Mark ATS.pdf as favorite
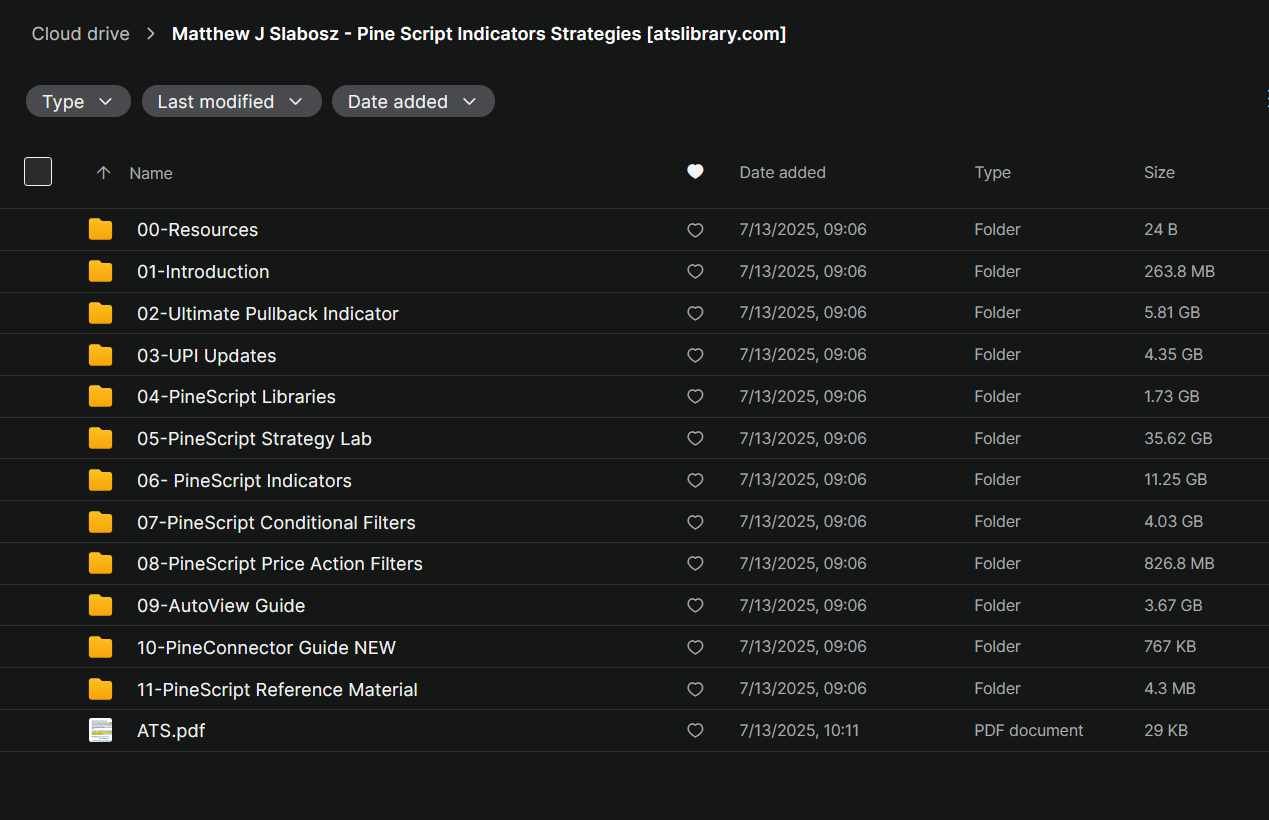Screen dimensions: 1269x820 pos(695,731)
